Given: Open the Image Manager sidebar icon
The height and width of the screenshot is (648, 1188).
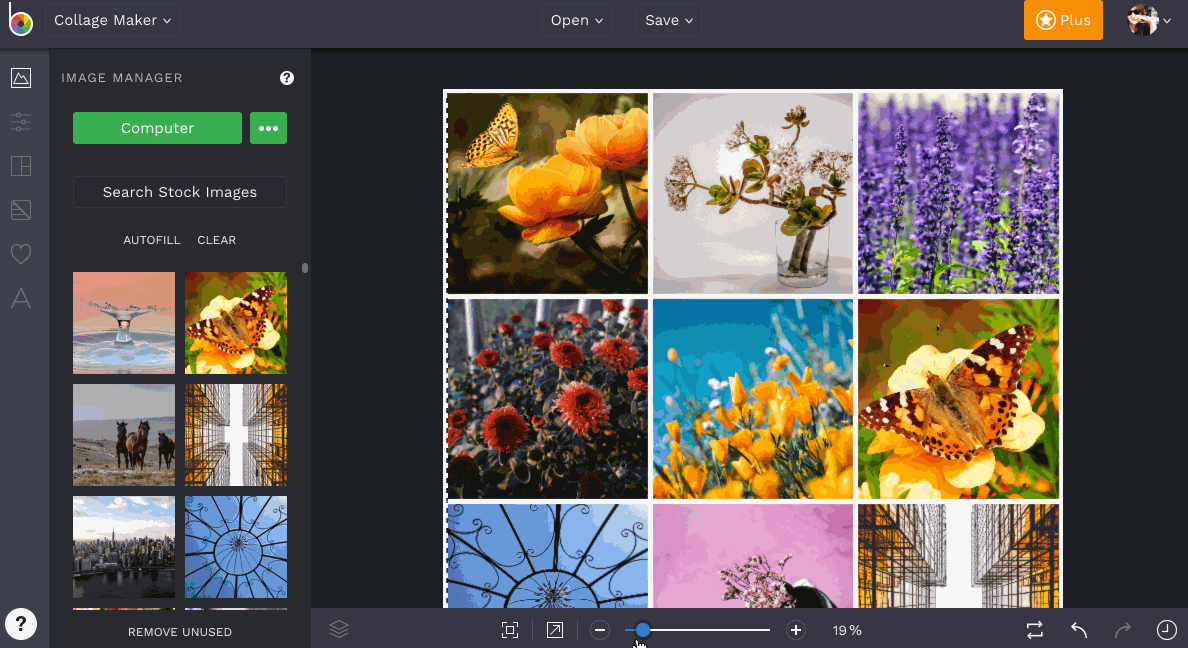Looking at the screenshot, I should (x=21, y=77).
